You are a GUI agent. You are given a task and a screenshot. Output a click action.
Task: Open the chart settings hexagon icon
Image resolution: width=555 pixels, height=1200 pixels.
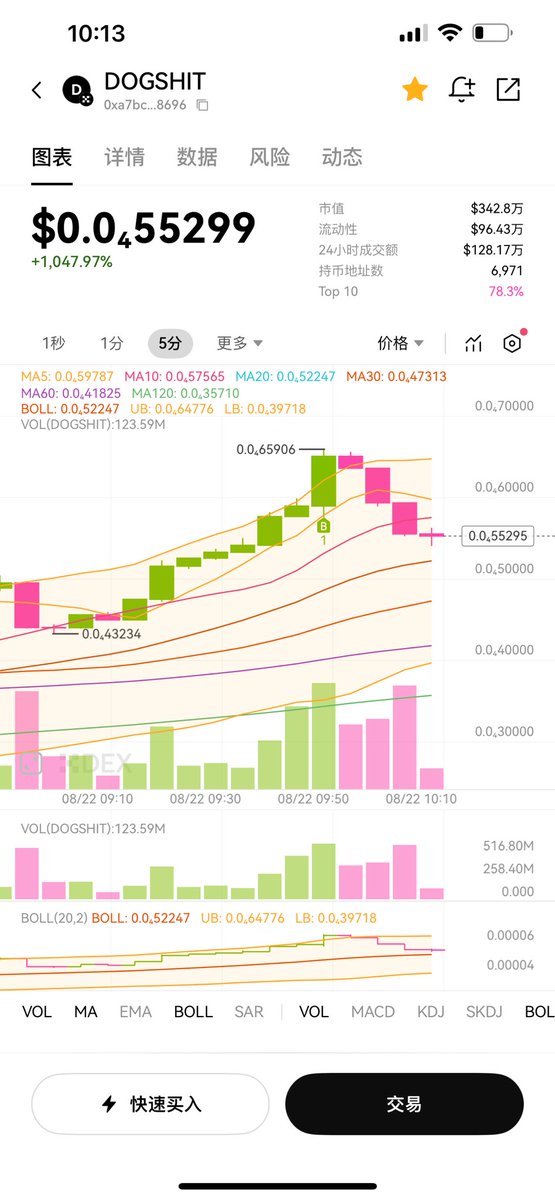click(512, 343)
